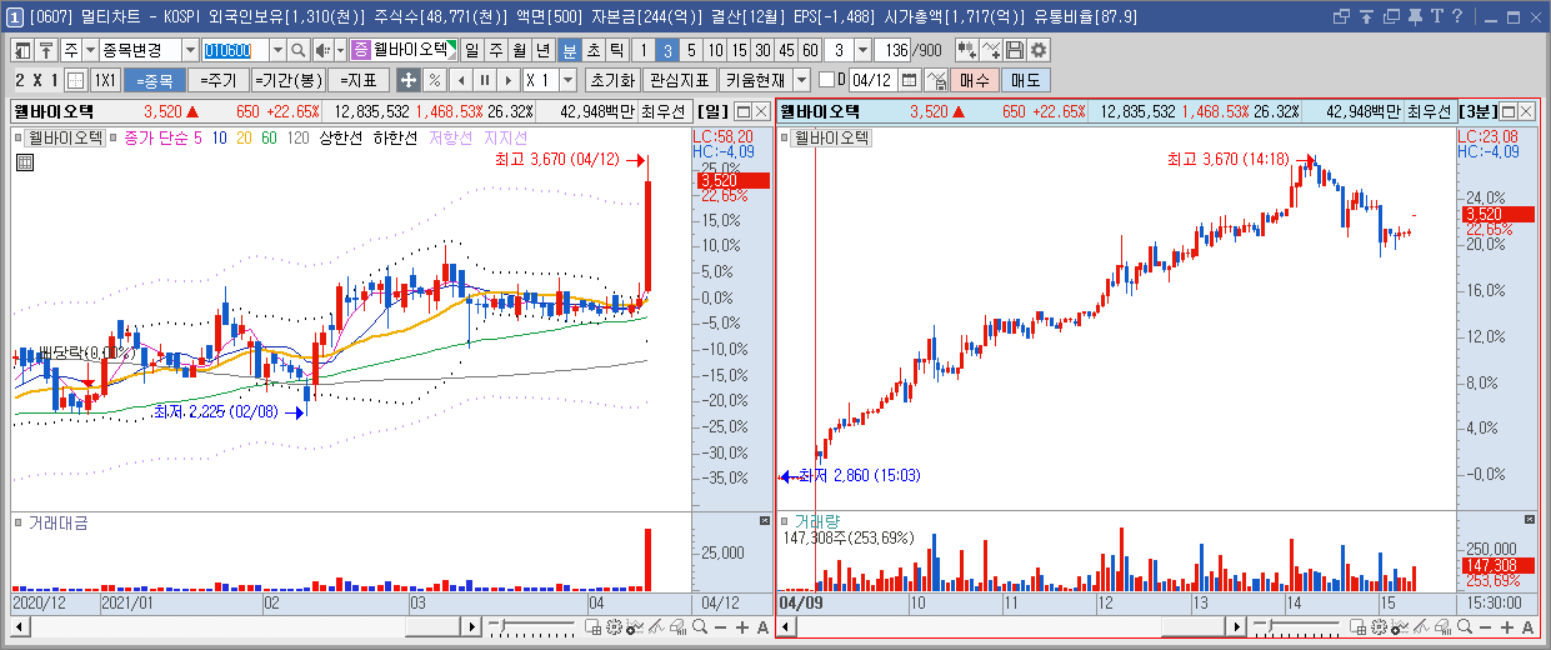Click the data table grid icon in daily chart
The height and width of the screenshot is (650, 1551).
[x=25, y=162]
